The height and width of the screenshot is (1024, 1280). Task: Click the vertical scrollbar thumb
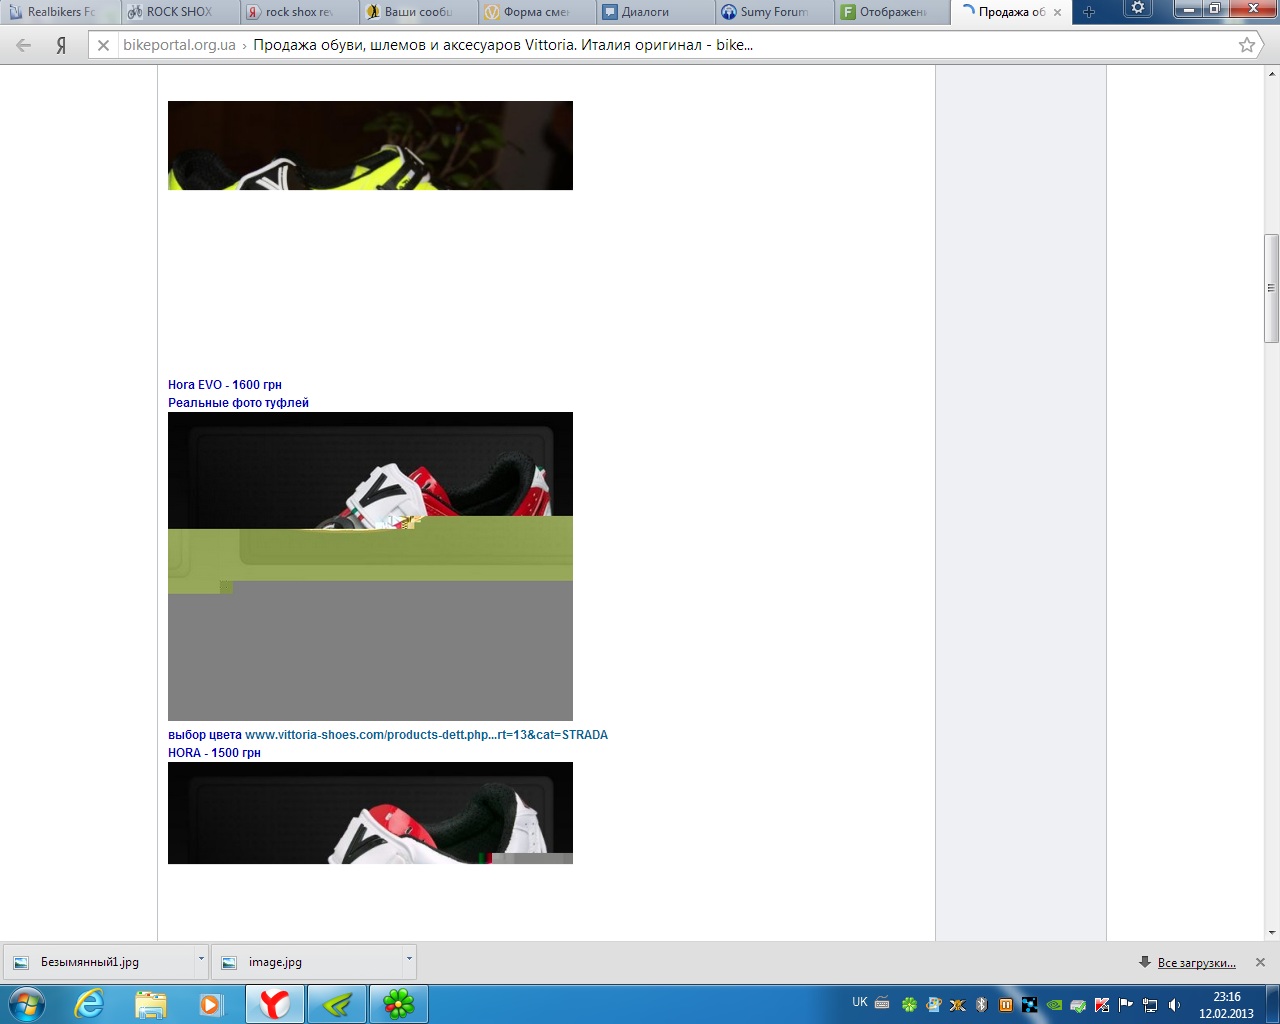tap(1271, 288)
